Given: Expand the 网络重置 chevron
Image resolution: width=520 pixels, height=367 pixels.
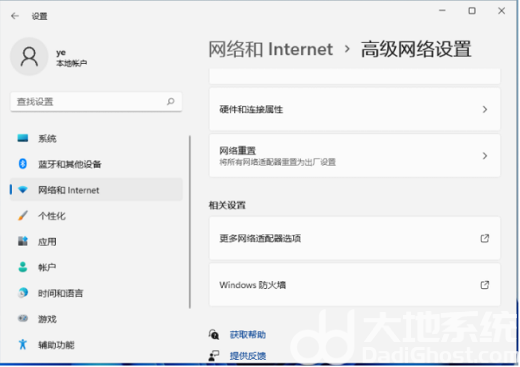Looking at the screenshot, I should (485, 156).
